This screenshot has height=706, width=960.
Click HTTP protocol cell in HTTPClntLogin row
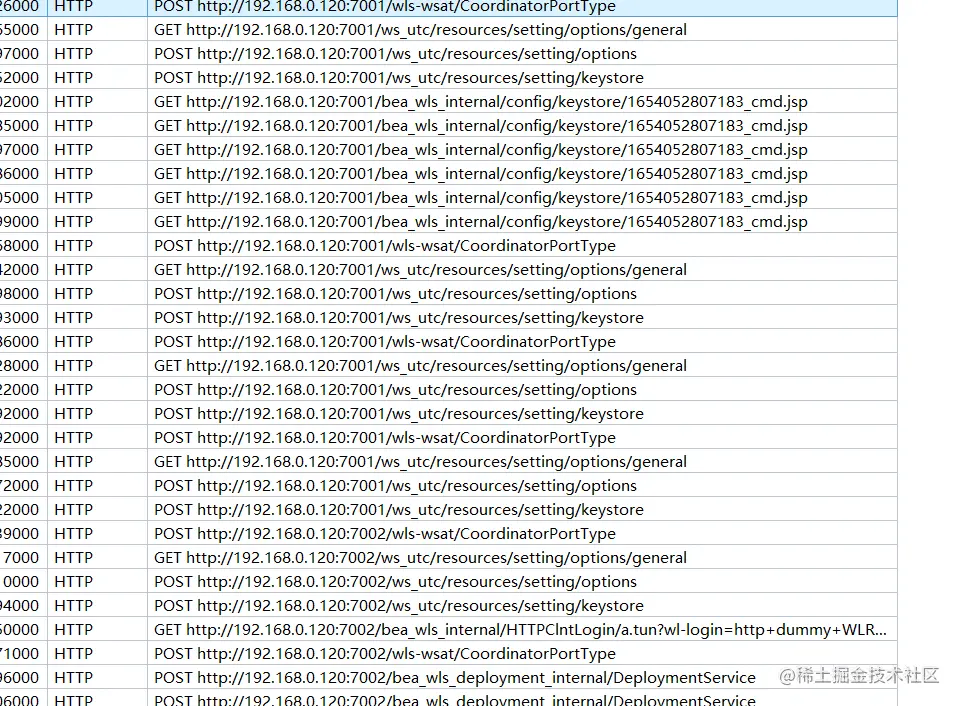click(x=97, y=629)
